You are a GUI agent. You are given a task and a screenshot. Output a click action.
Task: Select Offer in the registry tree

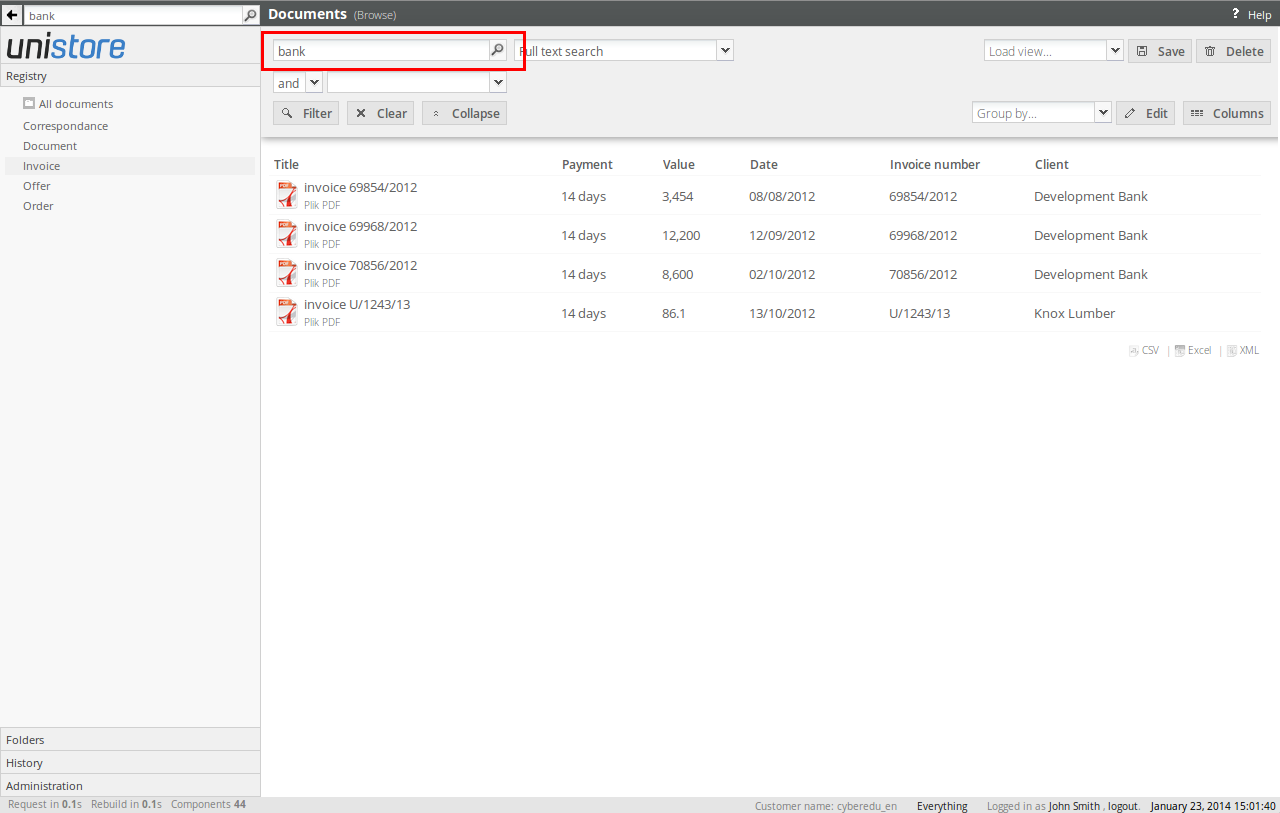[37, 186]
